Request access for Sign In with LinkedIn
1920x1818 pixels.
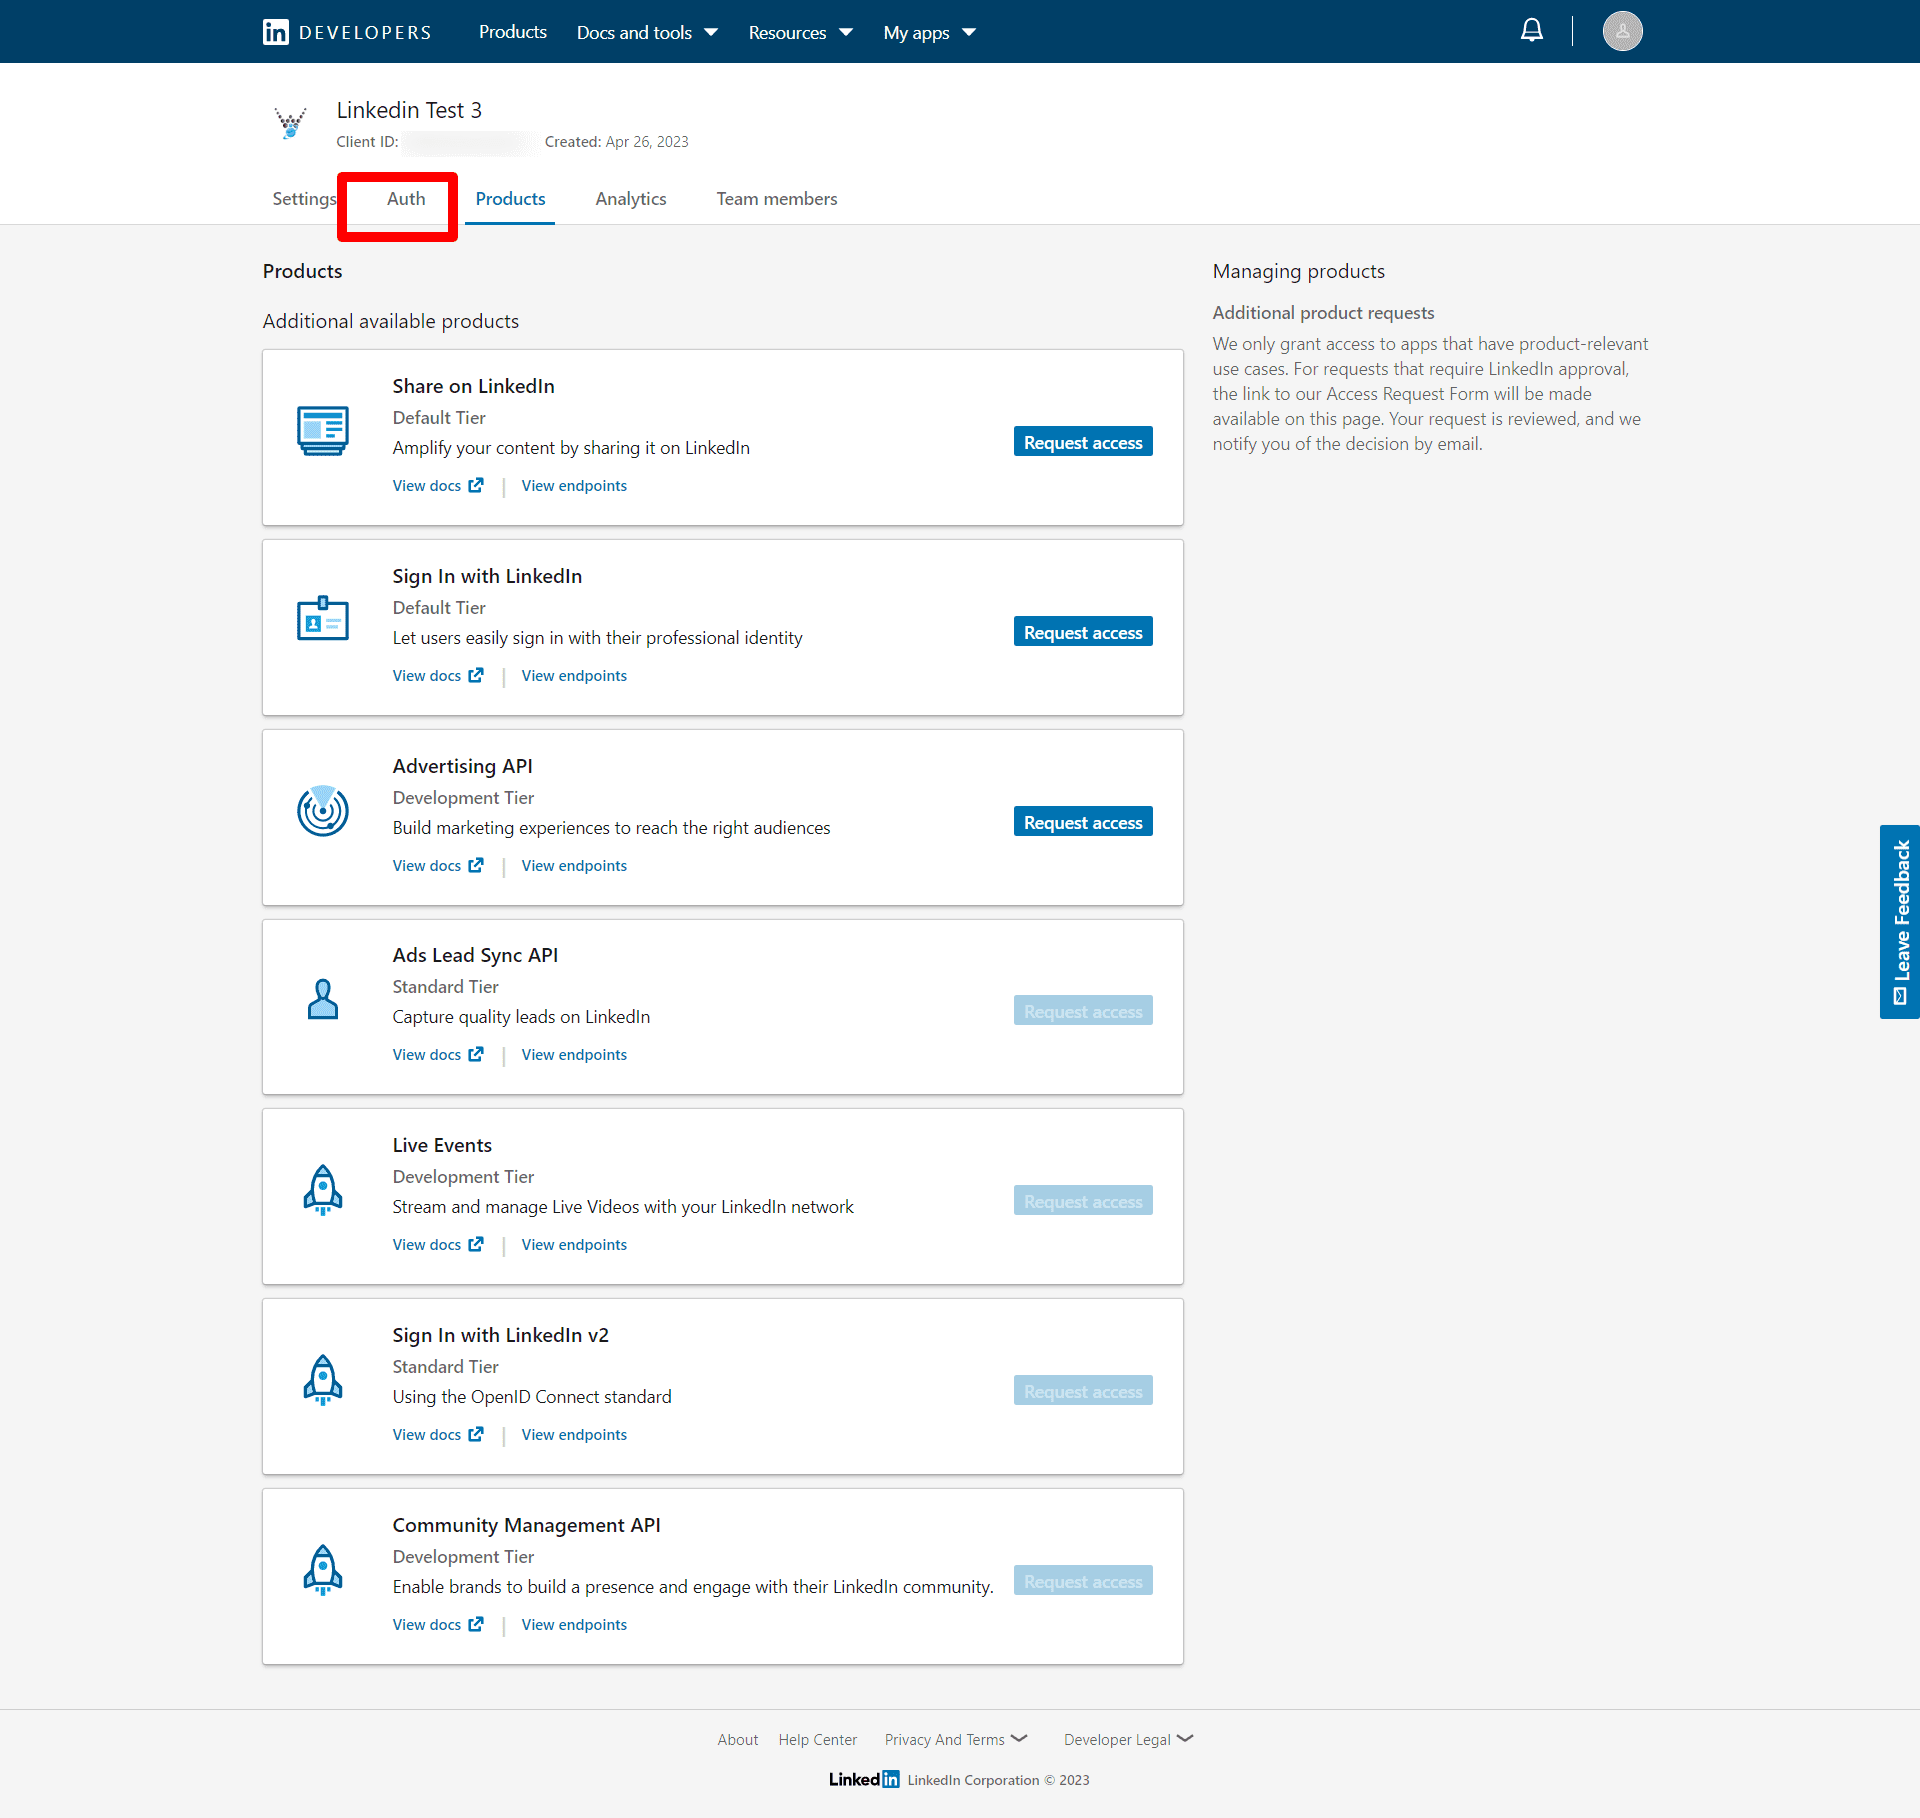[x=1083, y=632]
